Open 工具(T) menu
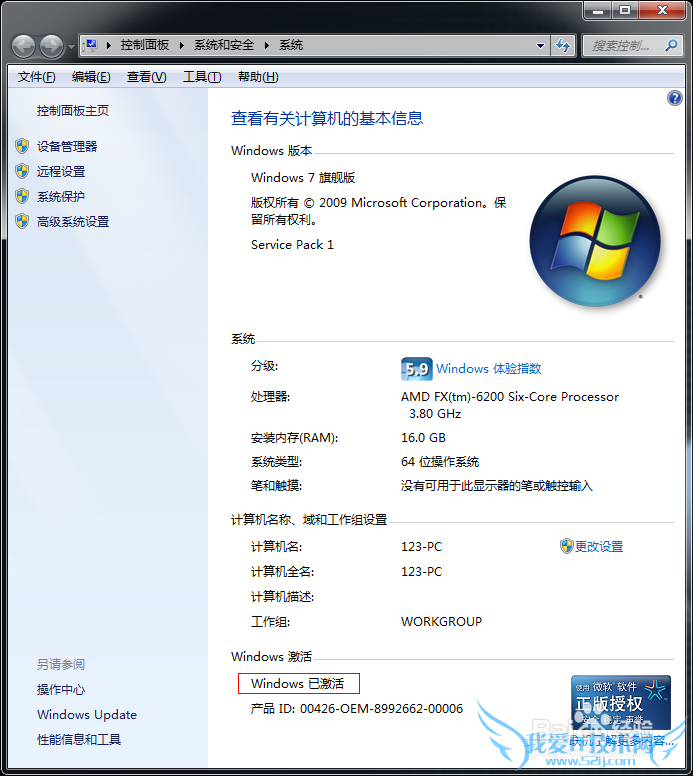693x776 pixels. point(202,77)
